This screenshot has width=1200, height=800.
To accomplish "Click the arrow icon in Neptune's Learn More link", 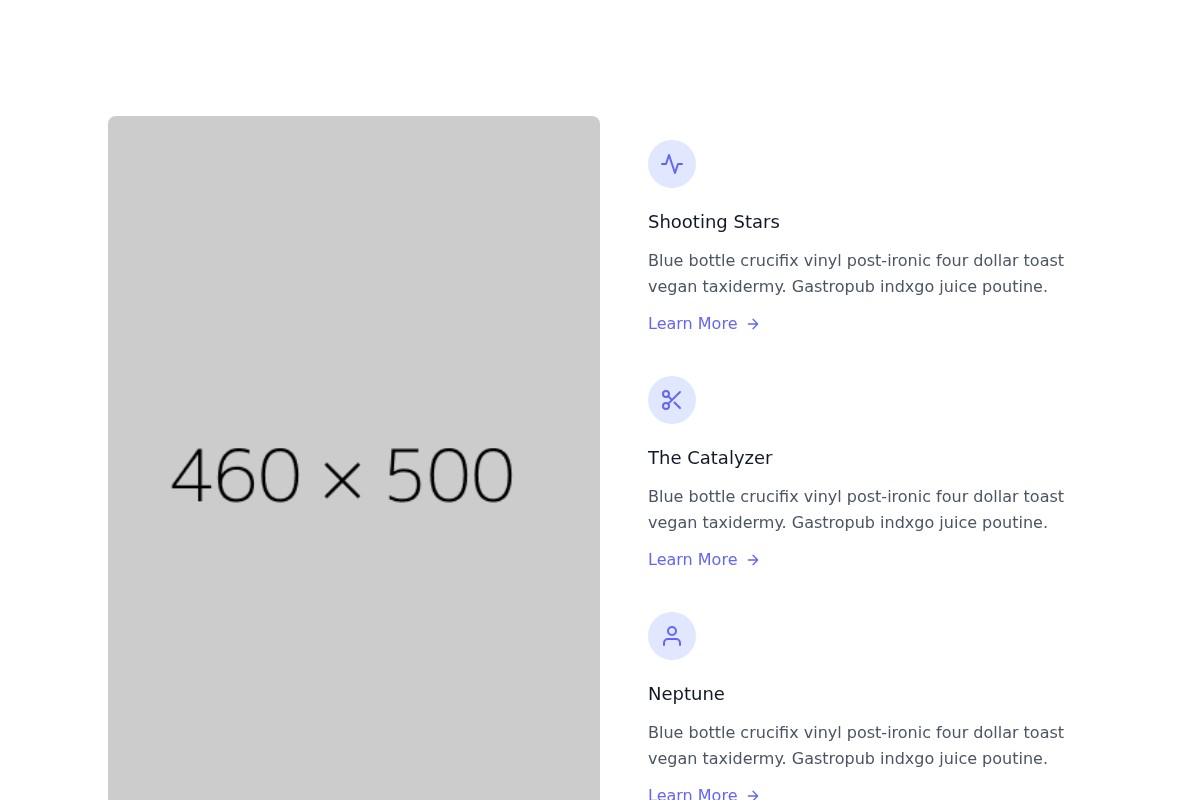I will click(753, 793).
